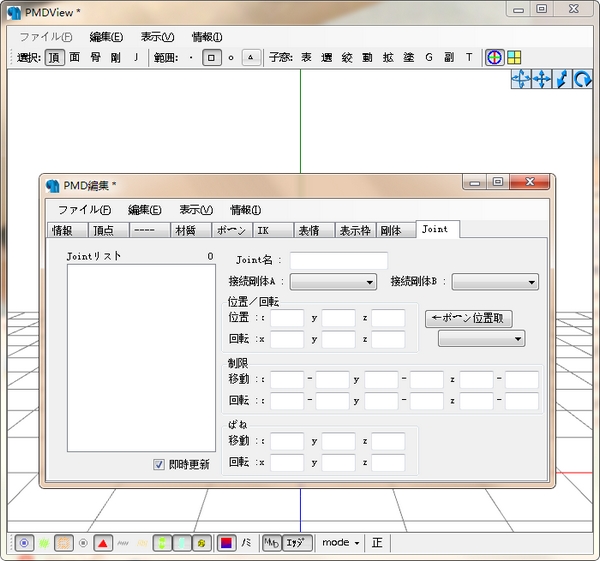Click the circular crosshair icon in top toolbar
Screen dimensions: 600x561
(494, 58)
